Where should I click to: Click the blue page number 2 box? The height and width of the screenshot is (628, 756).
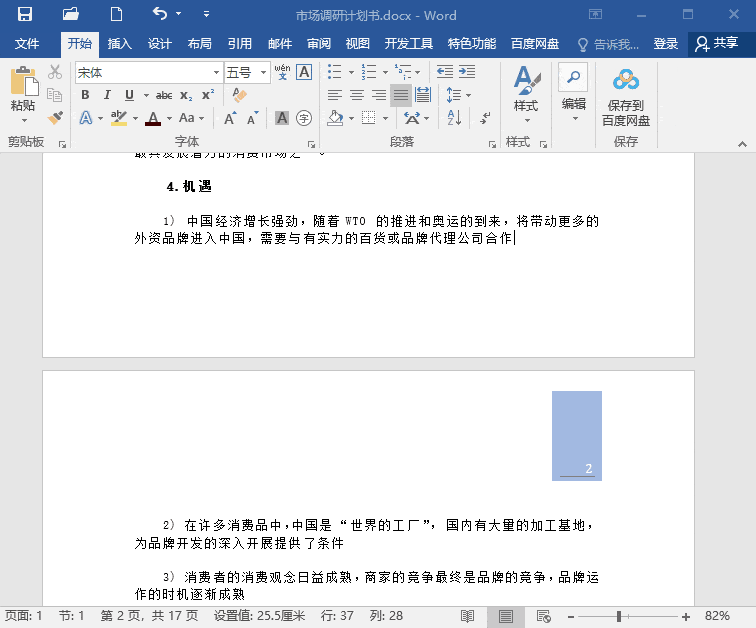577,436
